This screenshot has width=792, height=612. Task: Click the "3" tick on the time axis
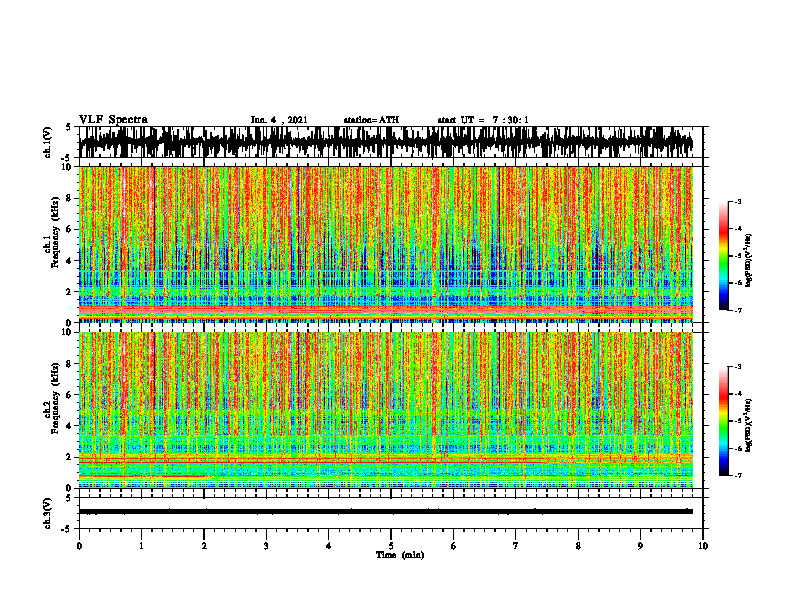[266, 546]
